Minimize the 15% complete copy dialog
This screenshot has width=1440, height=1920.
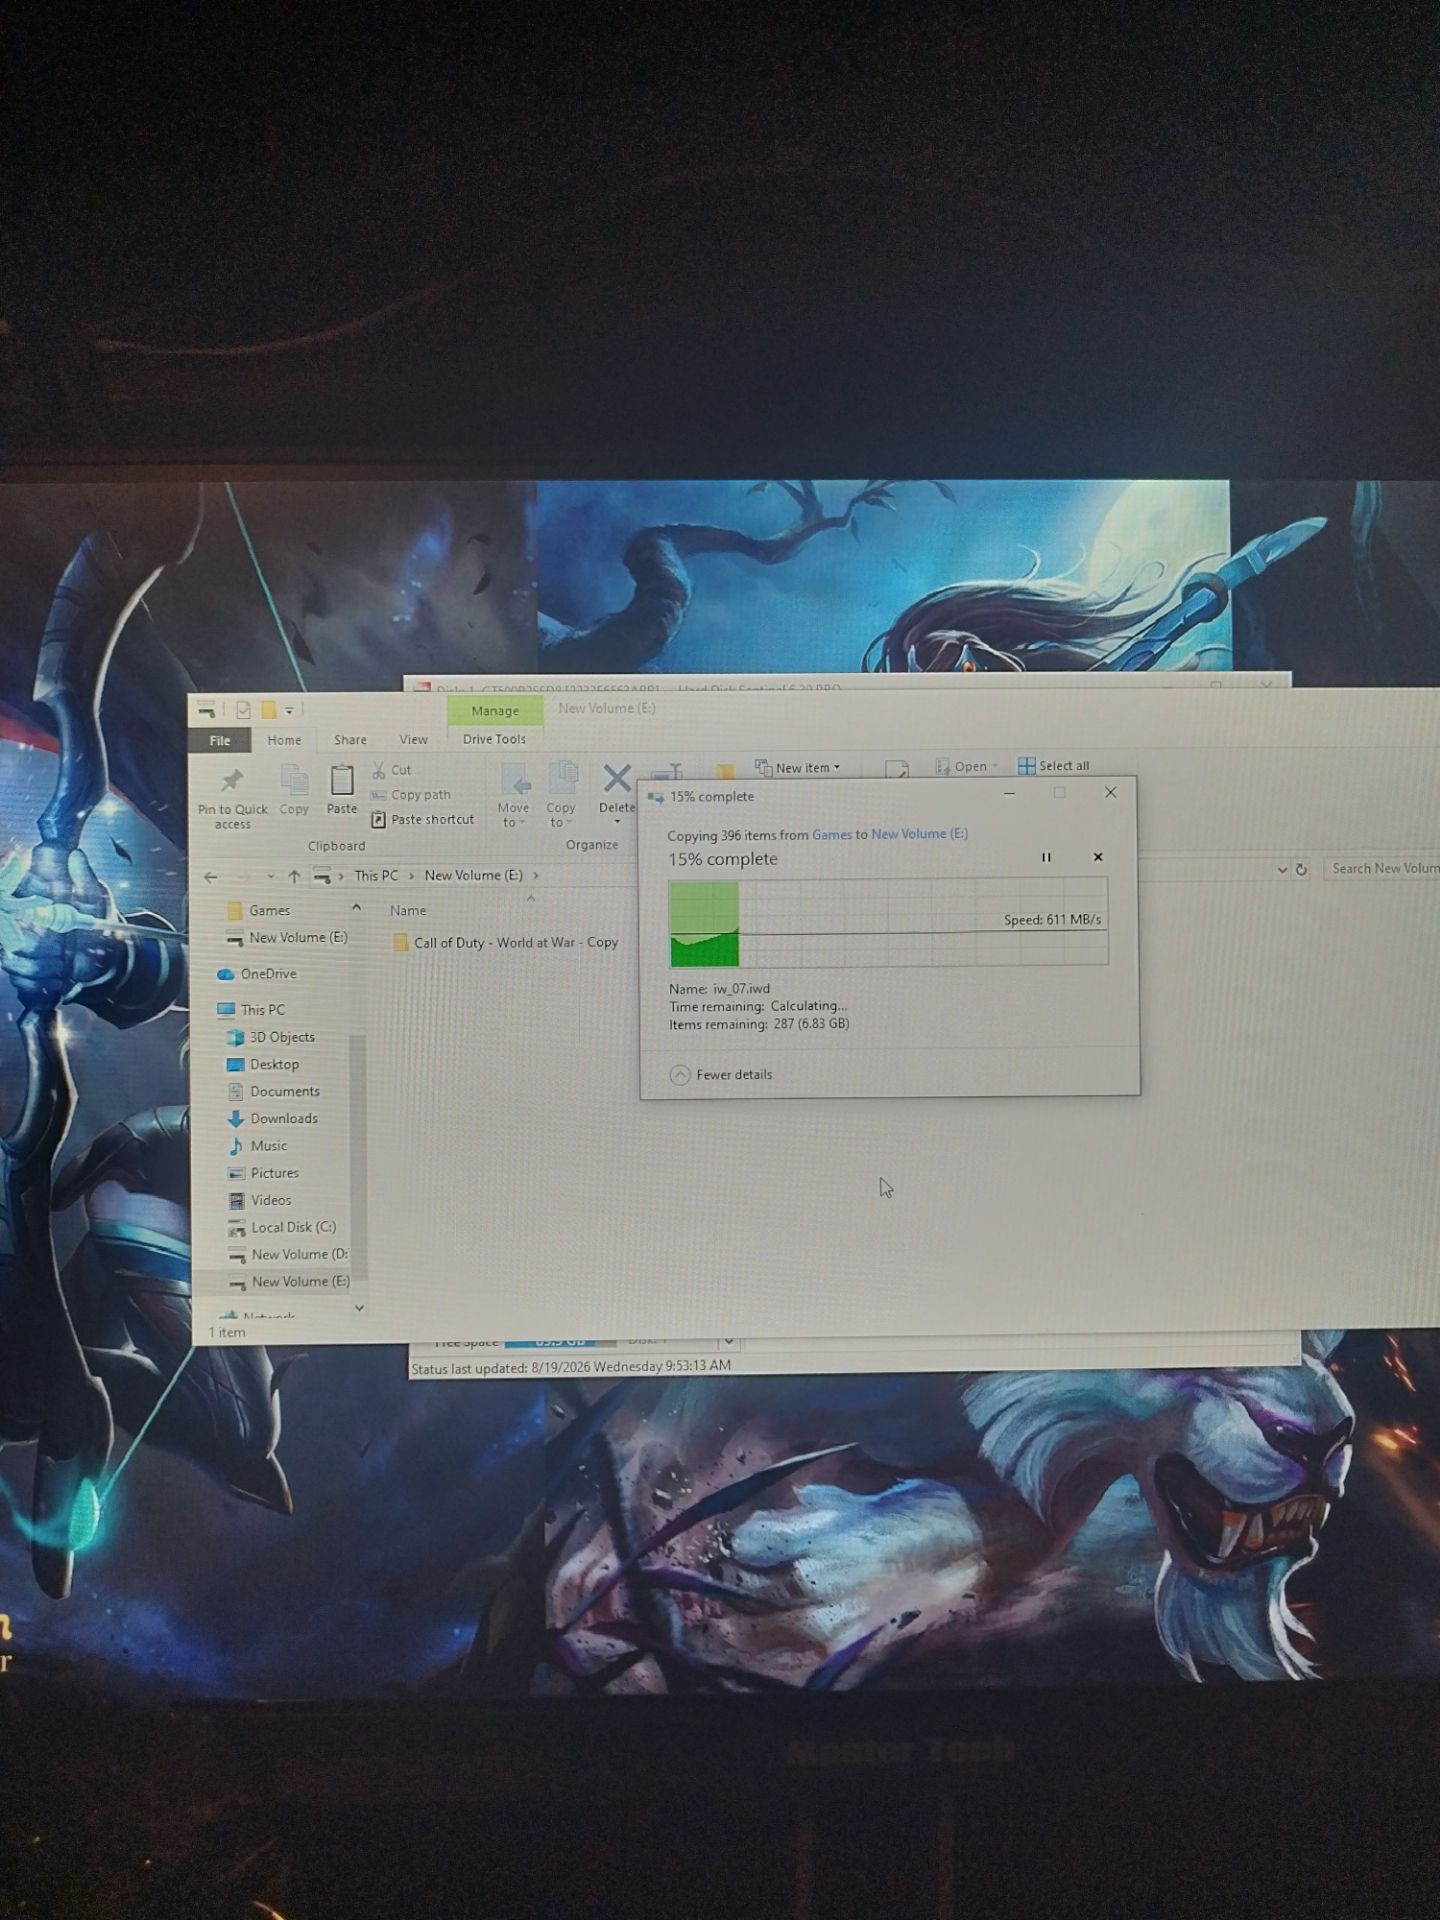pyautogui.click(x=1010, y=794)
